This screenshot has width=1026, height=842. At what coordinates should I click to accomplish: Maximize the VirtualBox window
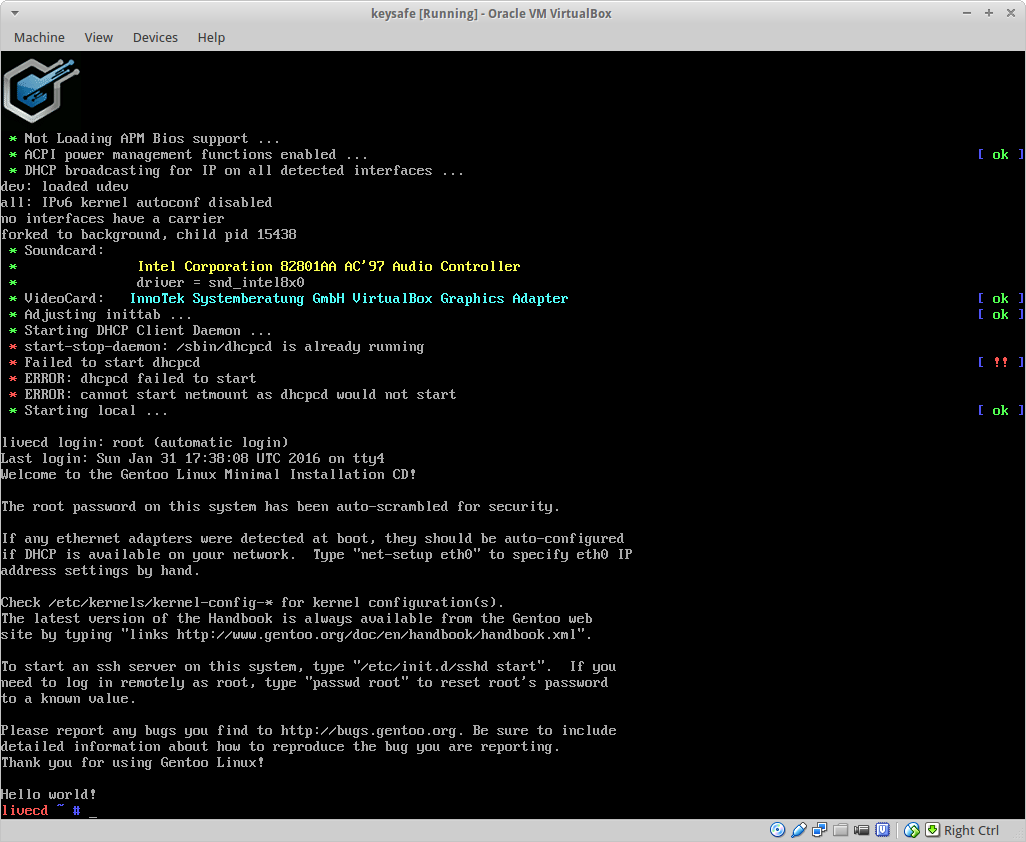pyautogui.click(x=989, y=13)
